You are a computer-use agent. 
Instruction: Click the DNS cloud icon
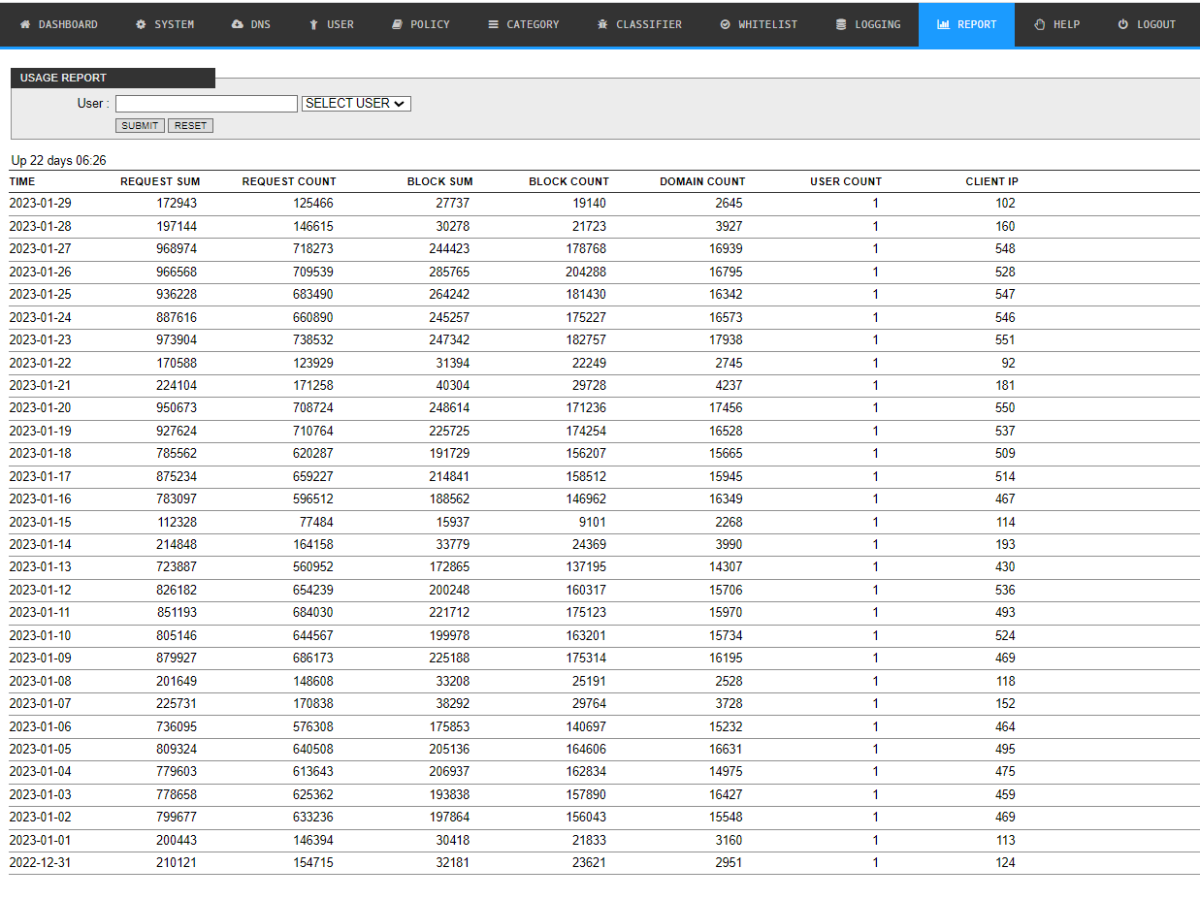(237, 24)
